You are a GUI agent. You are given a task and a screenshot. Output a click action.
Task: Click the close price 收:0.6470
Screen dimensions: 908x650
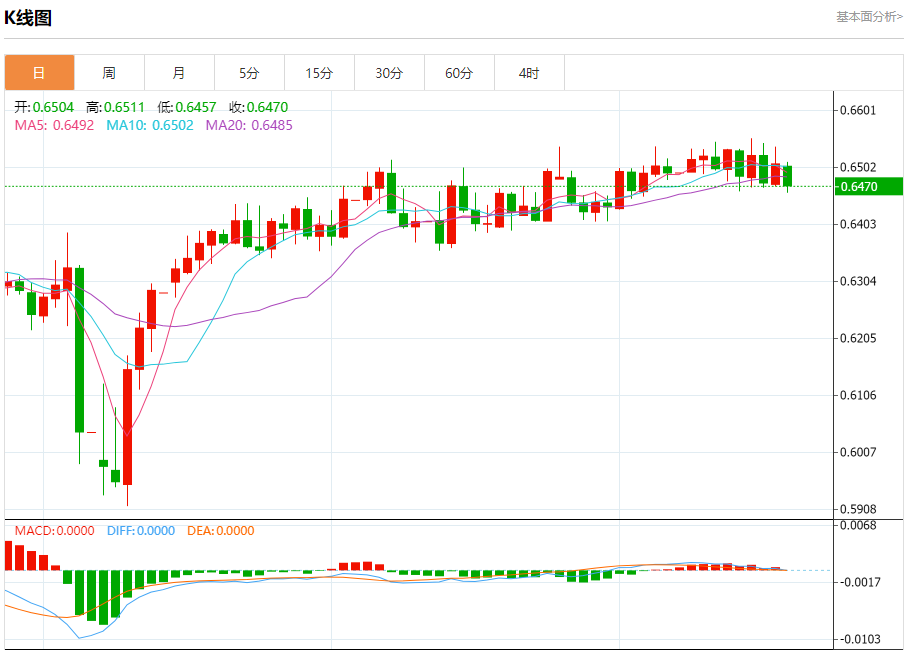[258, 107]
